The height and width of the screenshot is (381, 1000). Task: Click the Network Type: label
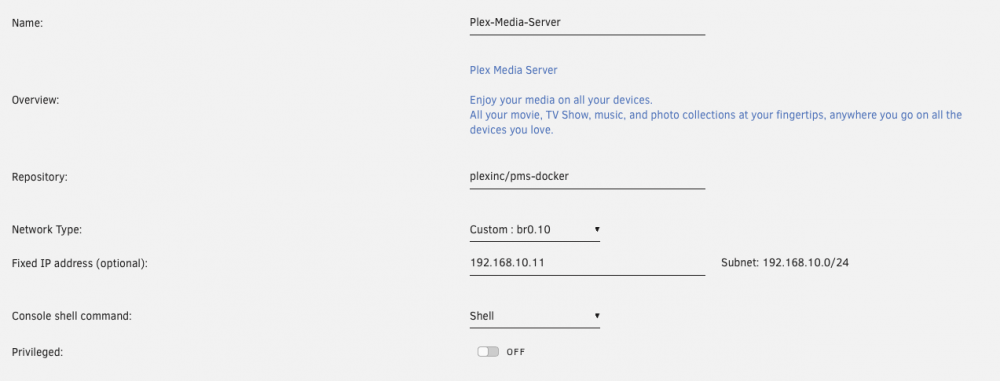tap(47, 229)
